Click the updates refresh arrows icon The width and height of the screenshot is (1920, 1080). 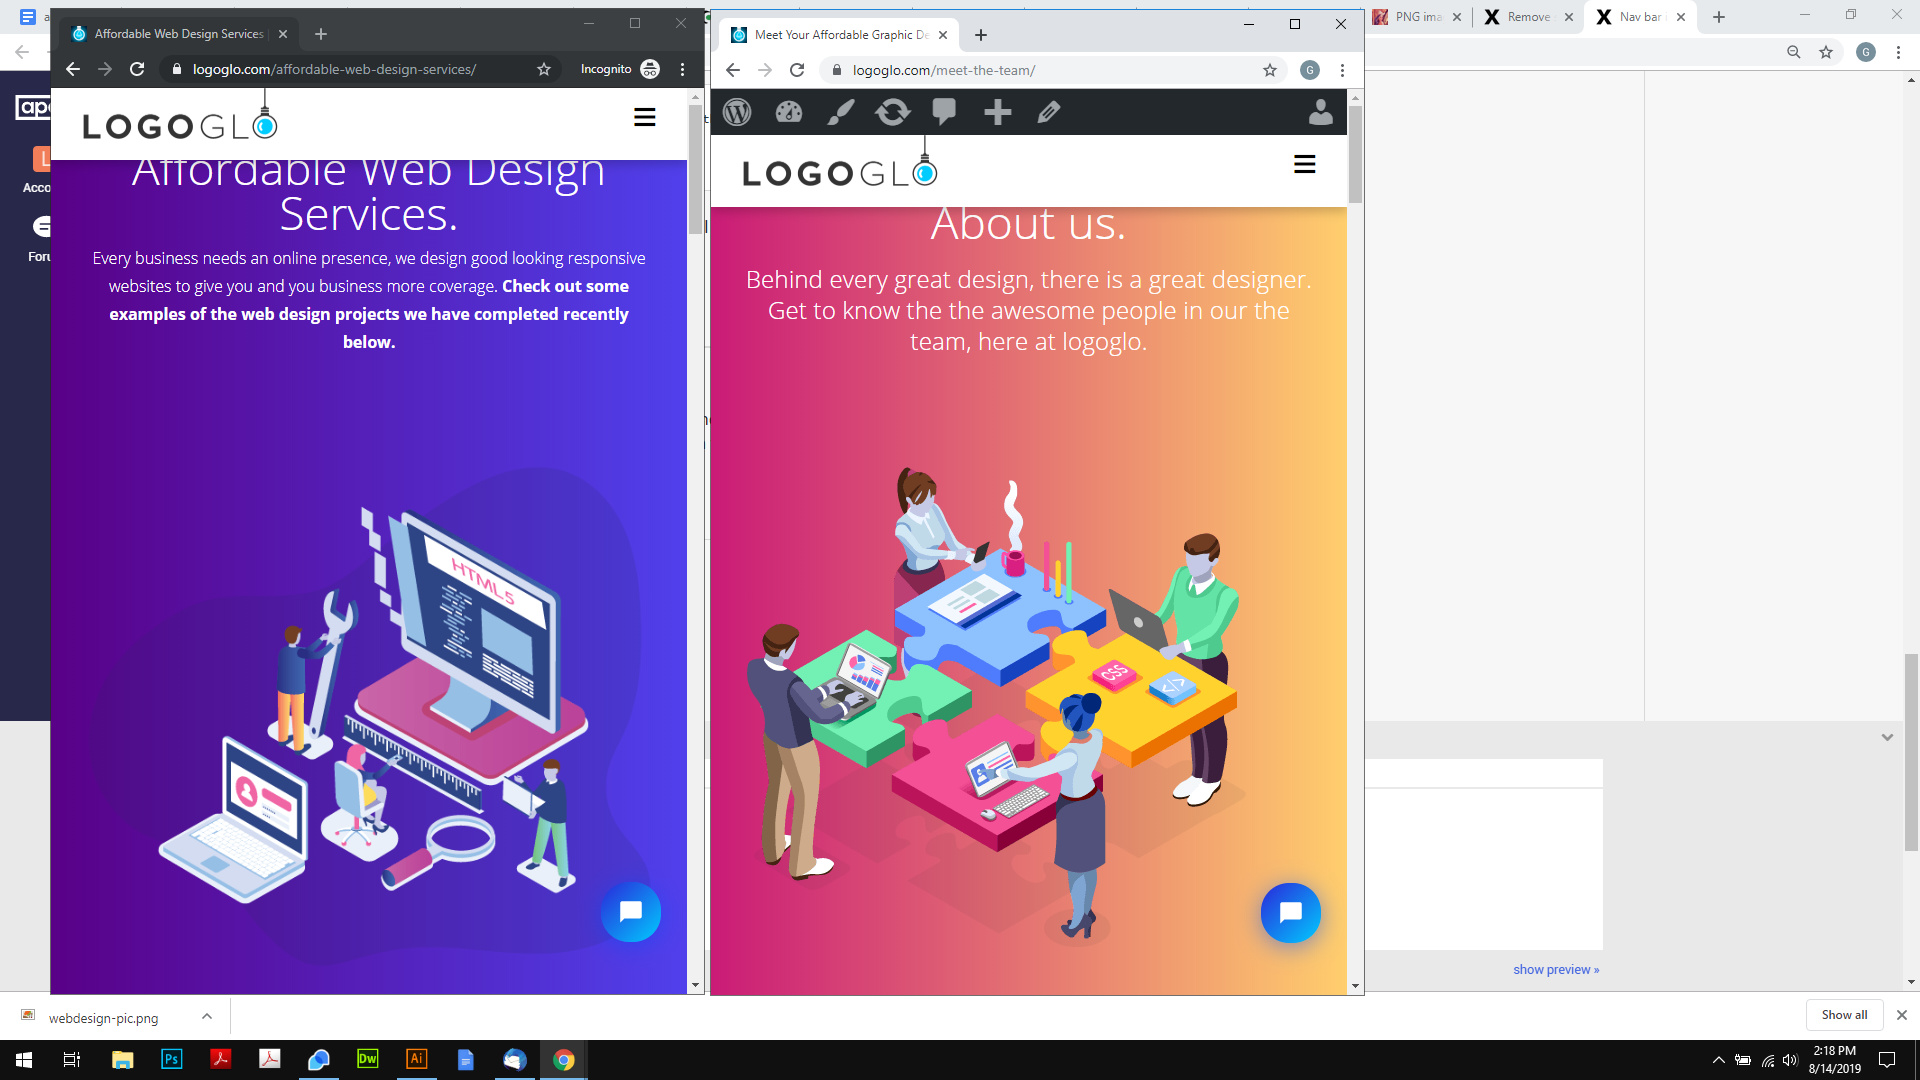(x=892, y=112)
